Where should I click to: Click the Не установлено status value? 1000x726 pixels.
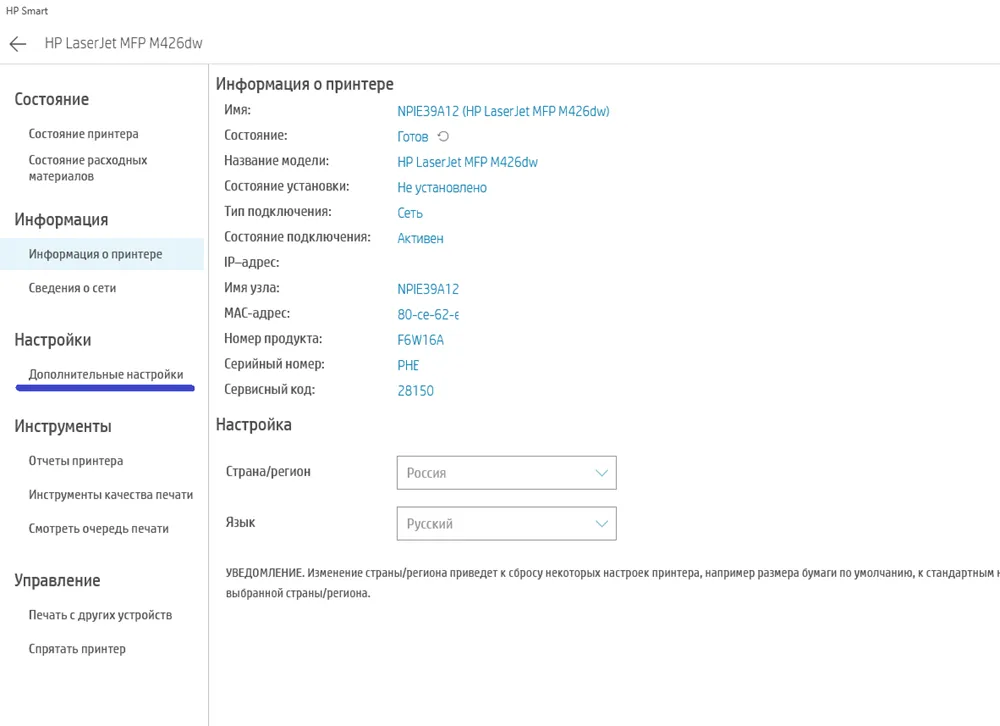click(x=442, y=188)
